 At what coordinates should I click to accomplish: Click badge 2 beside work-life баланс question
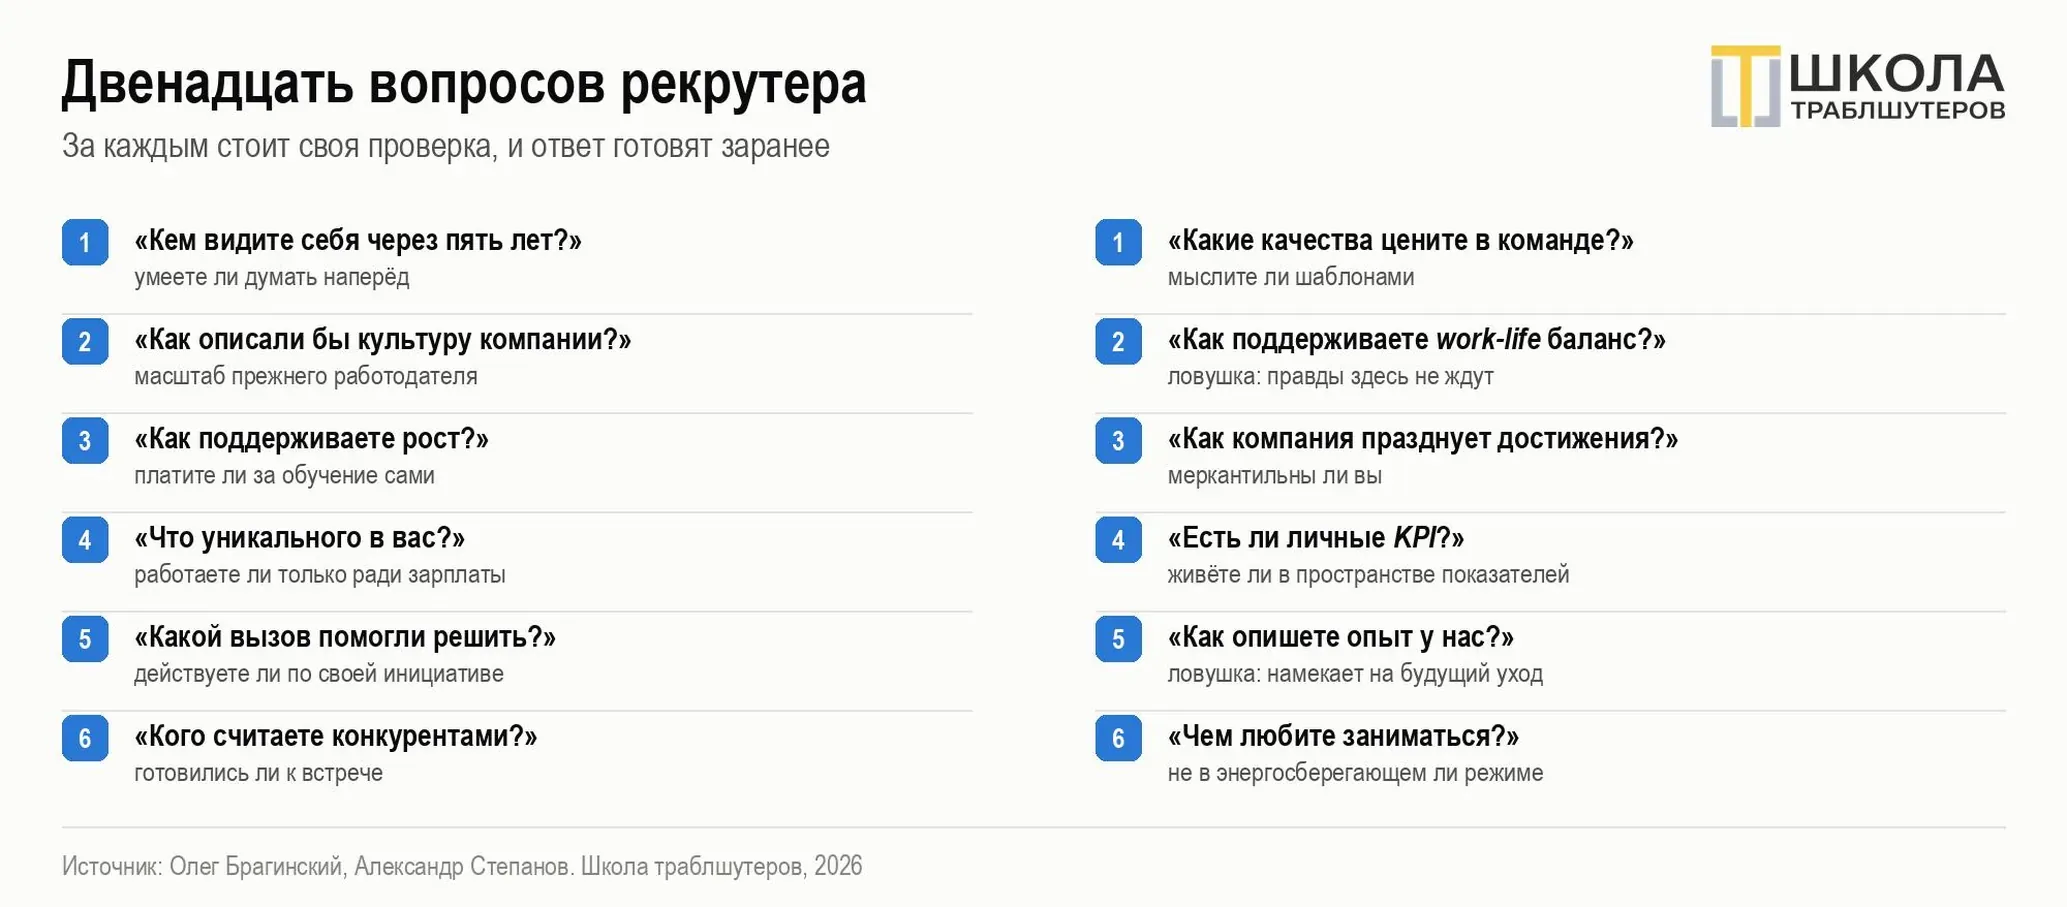tap(1118, 341)
